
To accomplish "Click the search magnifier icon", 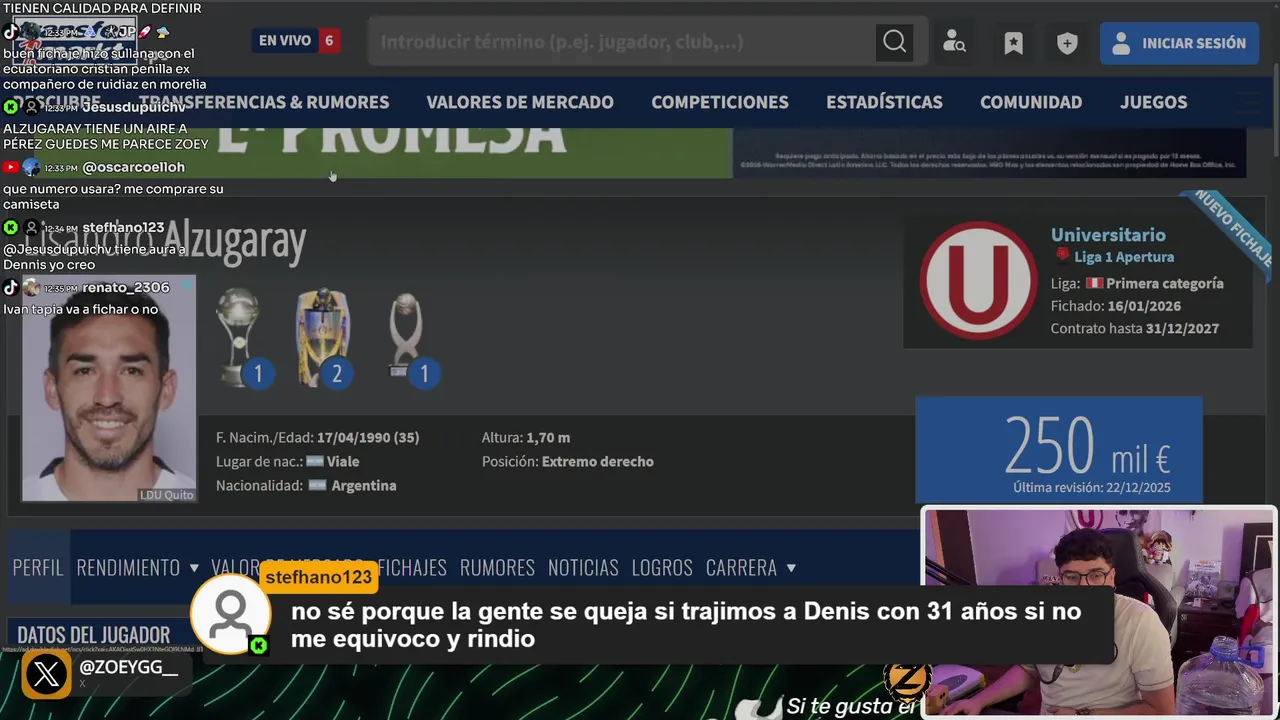I will tap(894, 42).
